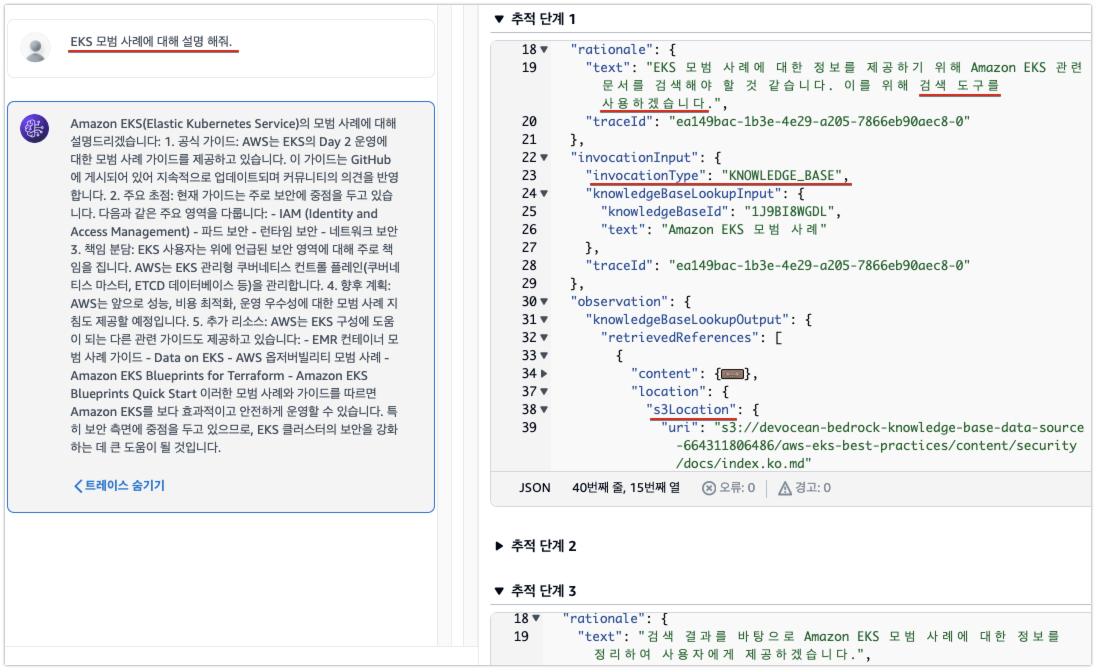Collapse the 추적 단계 1 section
The height and width of the screenshot is (670, 1096).
[x=499, y=19]
